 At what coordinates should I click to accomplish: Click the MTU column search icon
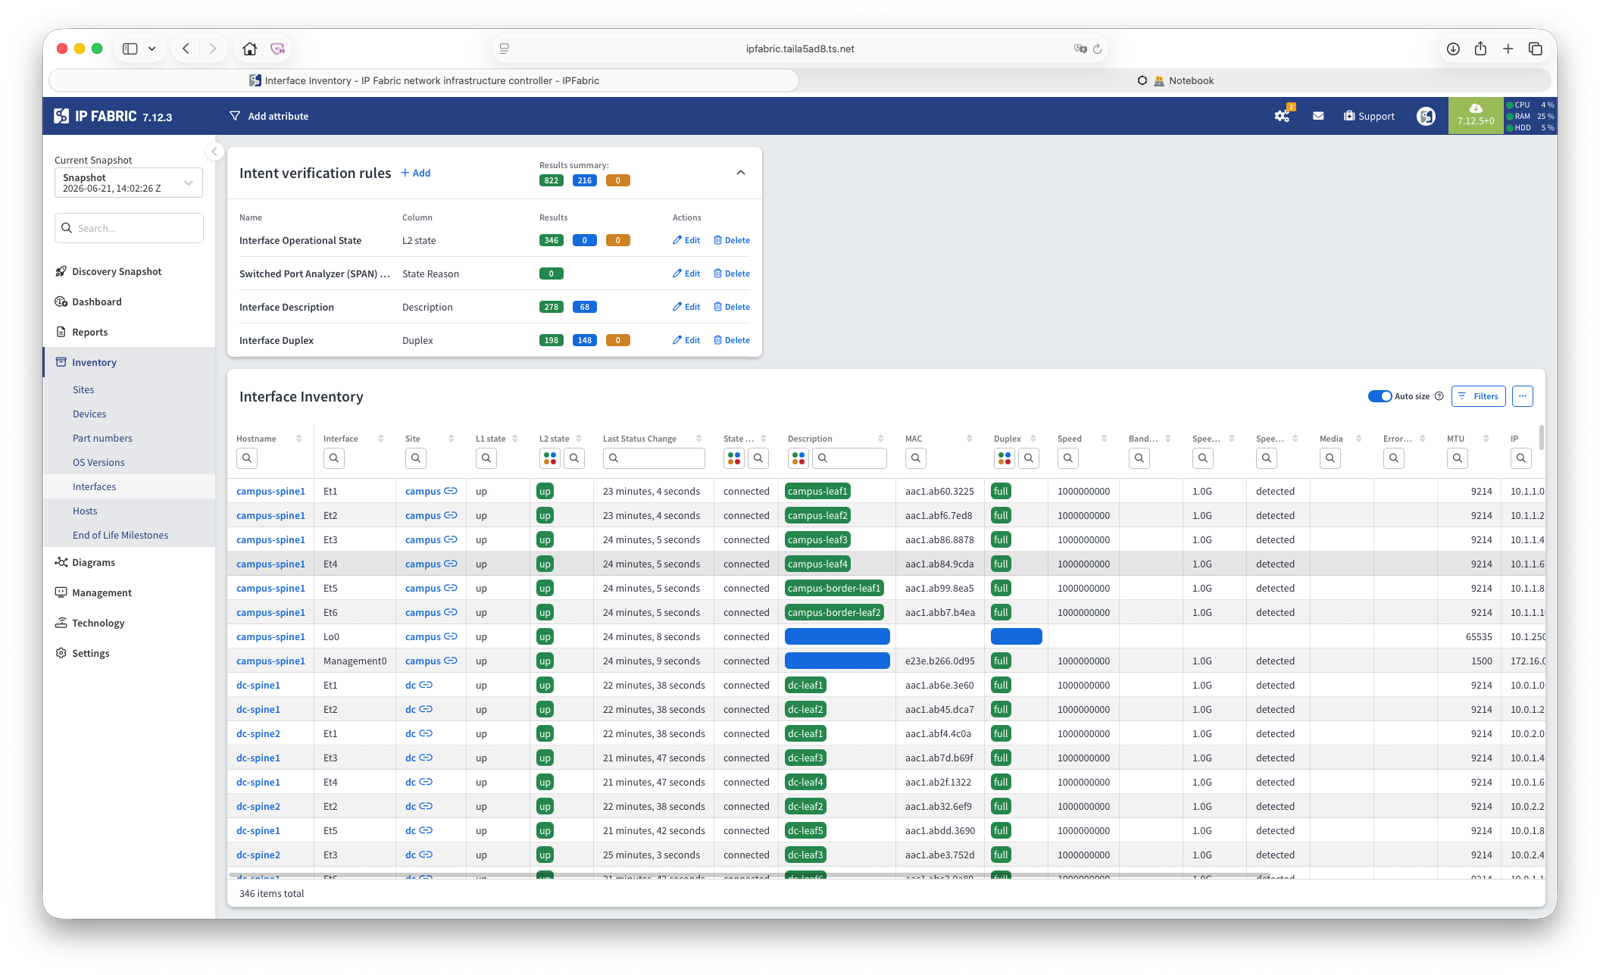pos(1457,458)
